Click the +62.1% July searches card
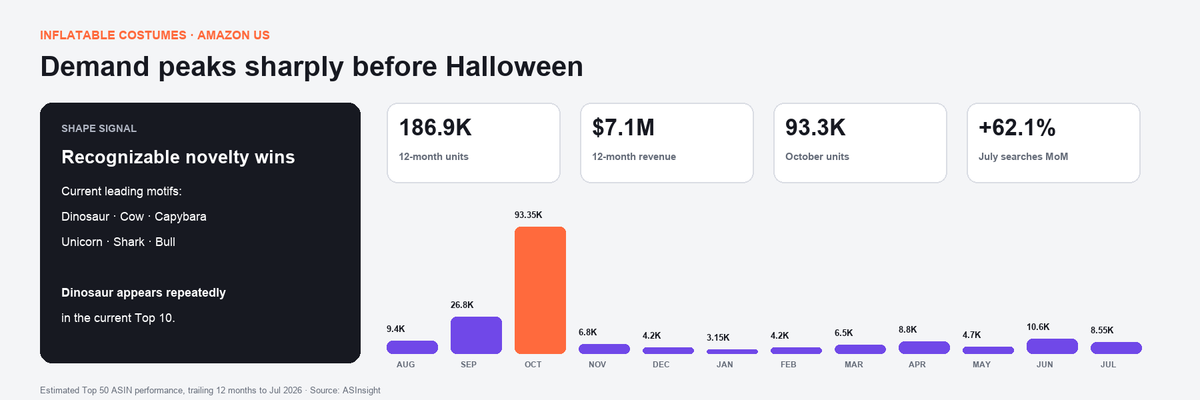The height and width of the screenshot is (400, 1200). click(1053, 143)
